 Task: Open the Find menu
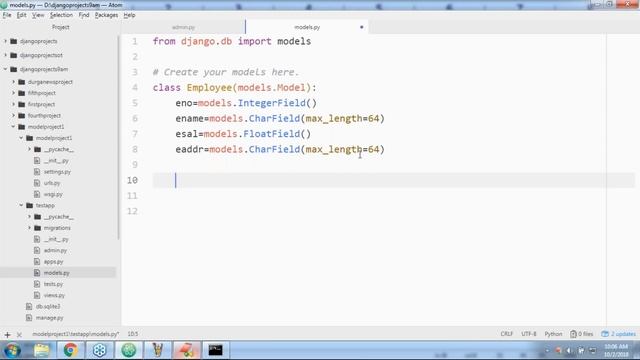tap(84, 15)
